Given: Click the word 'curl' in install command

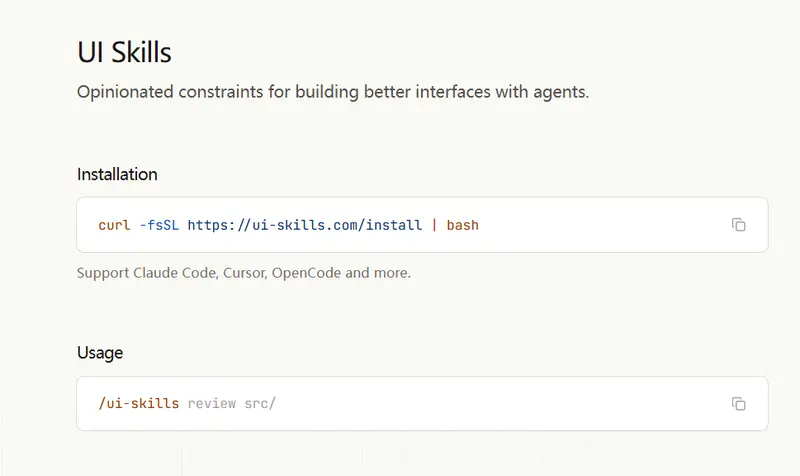Looking at the screenshot, I should click(114, 225).
